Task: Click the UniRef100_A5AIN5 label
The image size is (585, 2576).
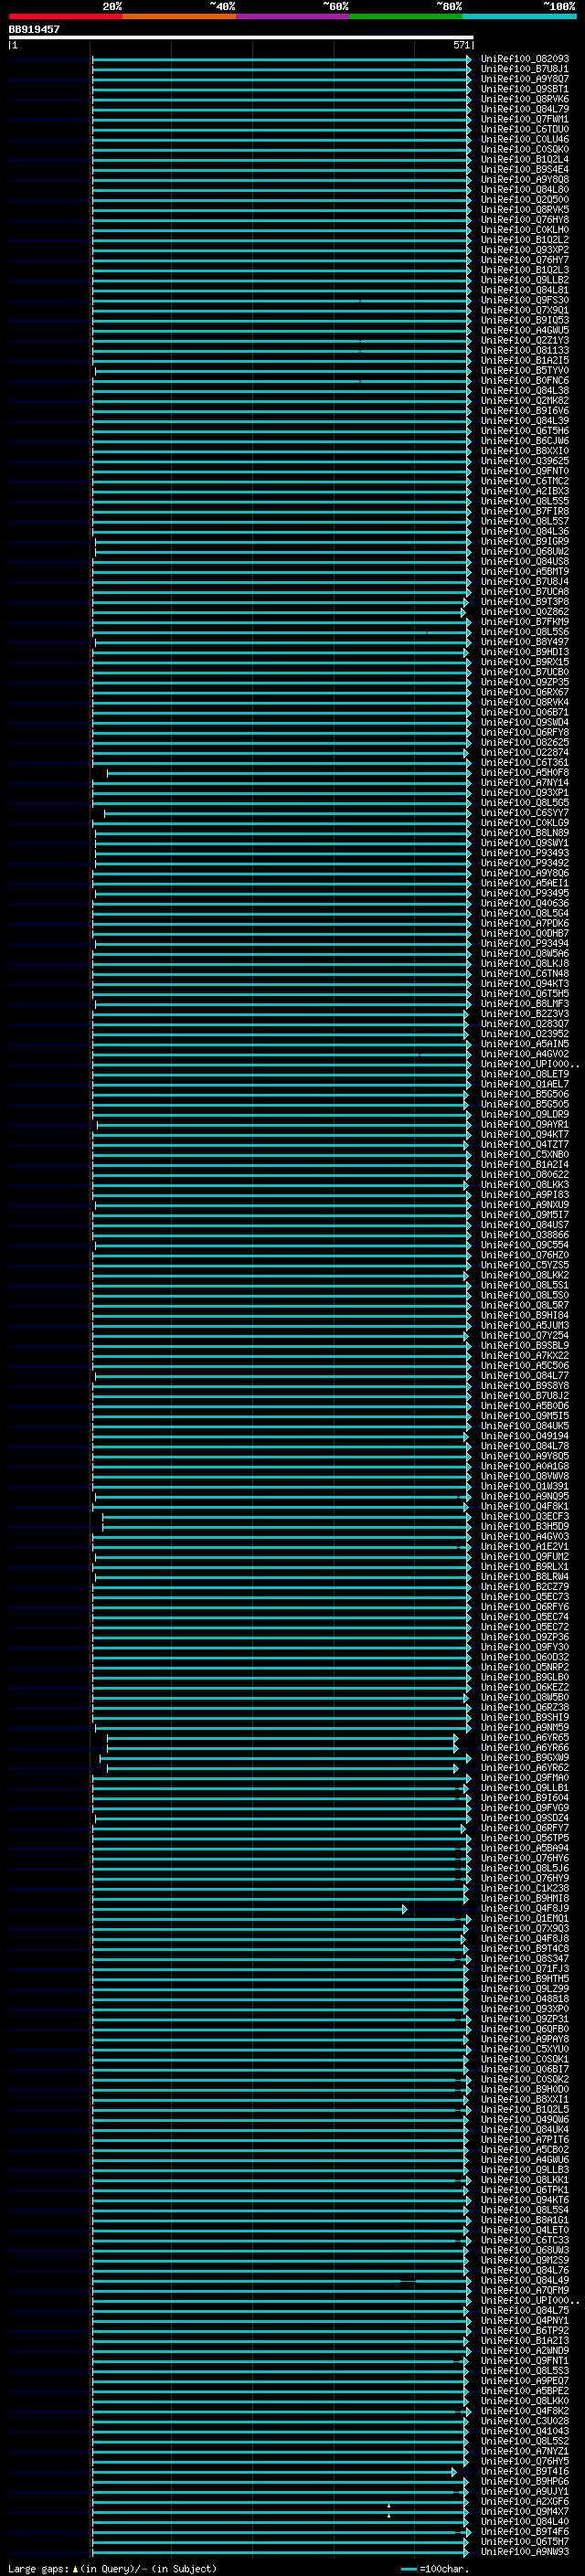Action: (x=524, y=1044)
